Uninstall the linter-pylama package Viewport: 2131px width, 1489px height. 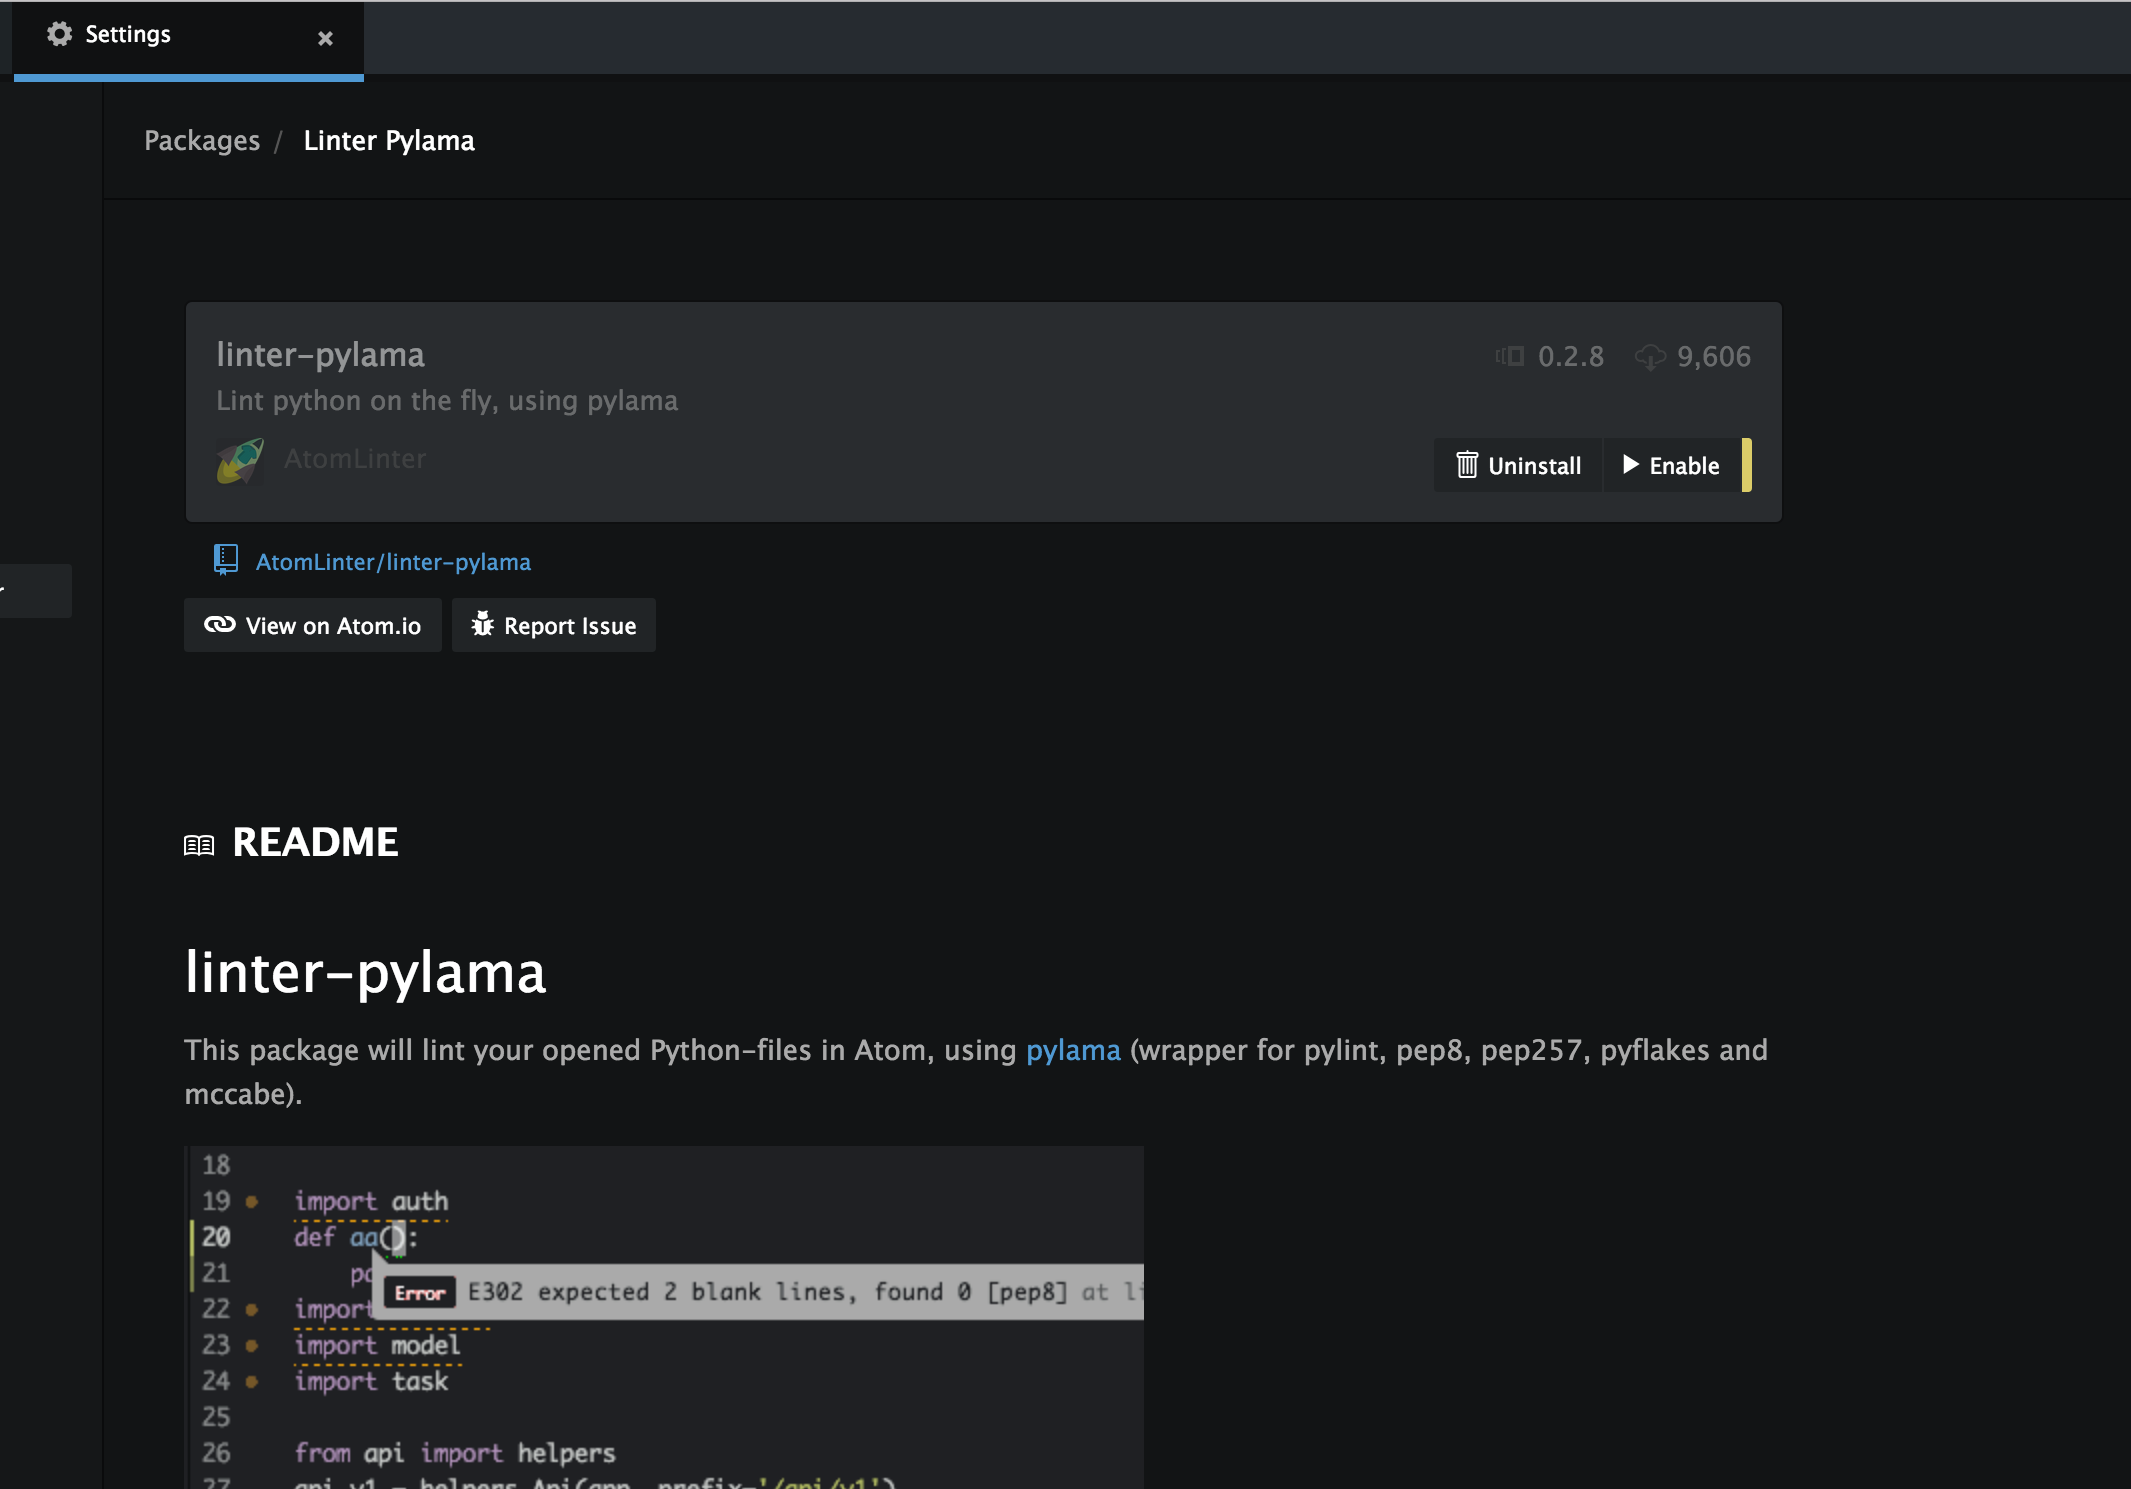click(1518, 465)
